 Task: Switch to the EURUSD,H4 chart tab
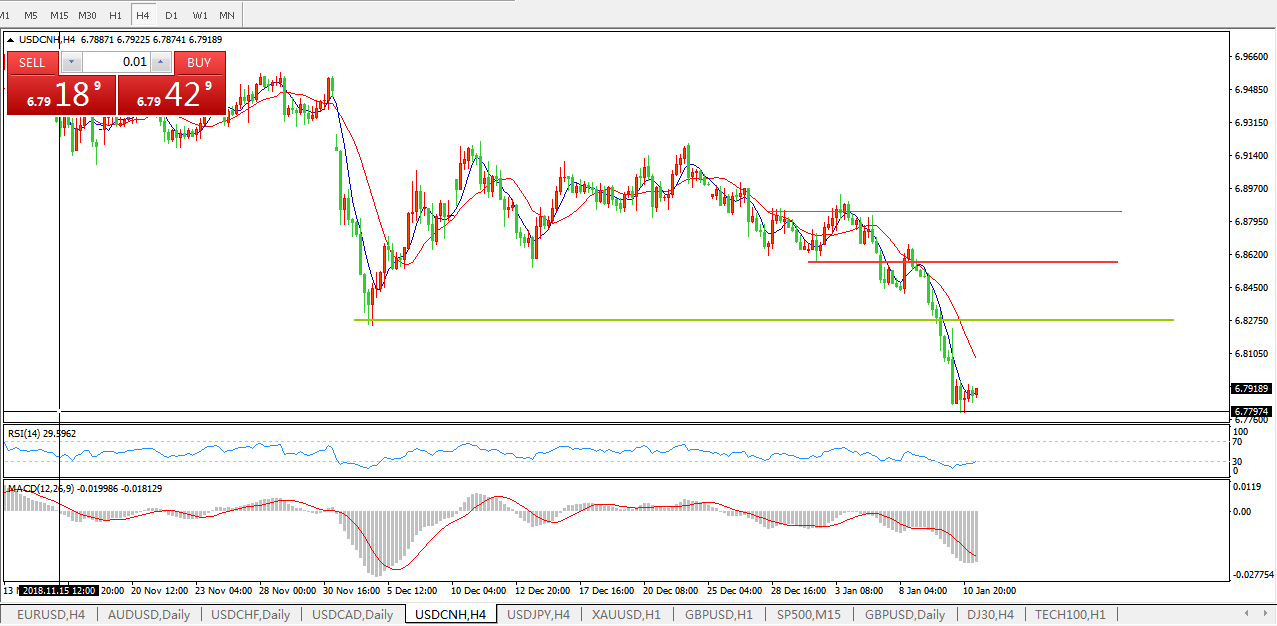[x=51, y=614]
